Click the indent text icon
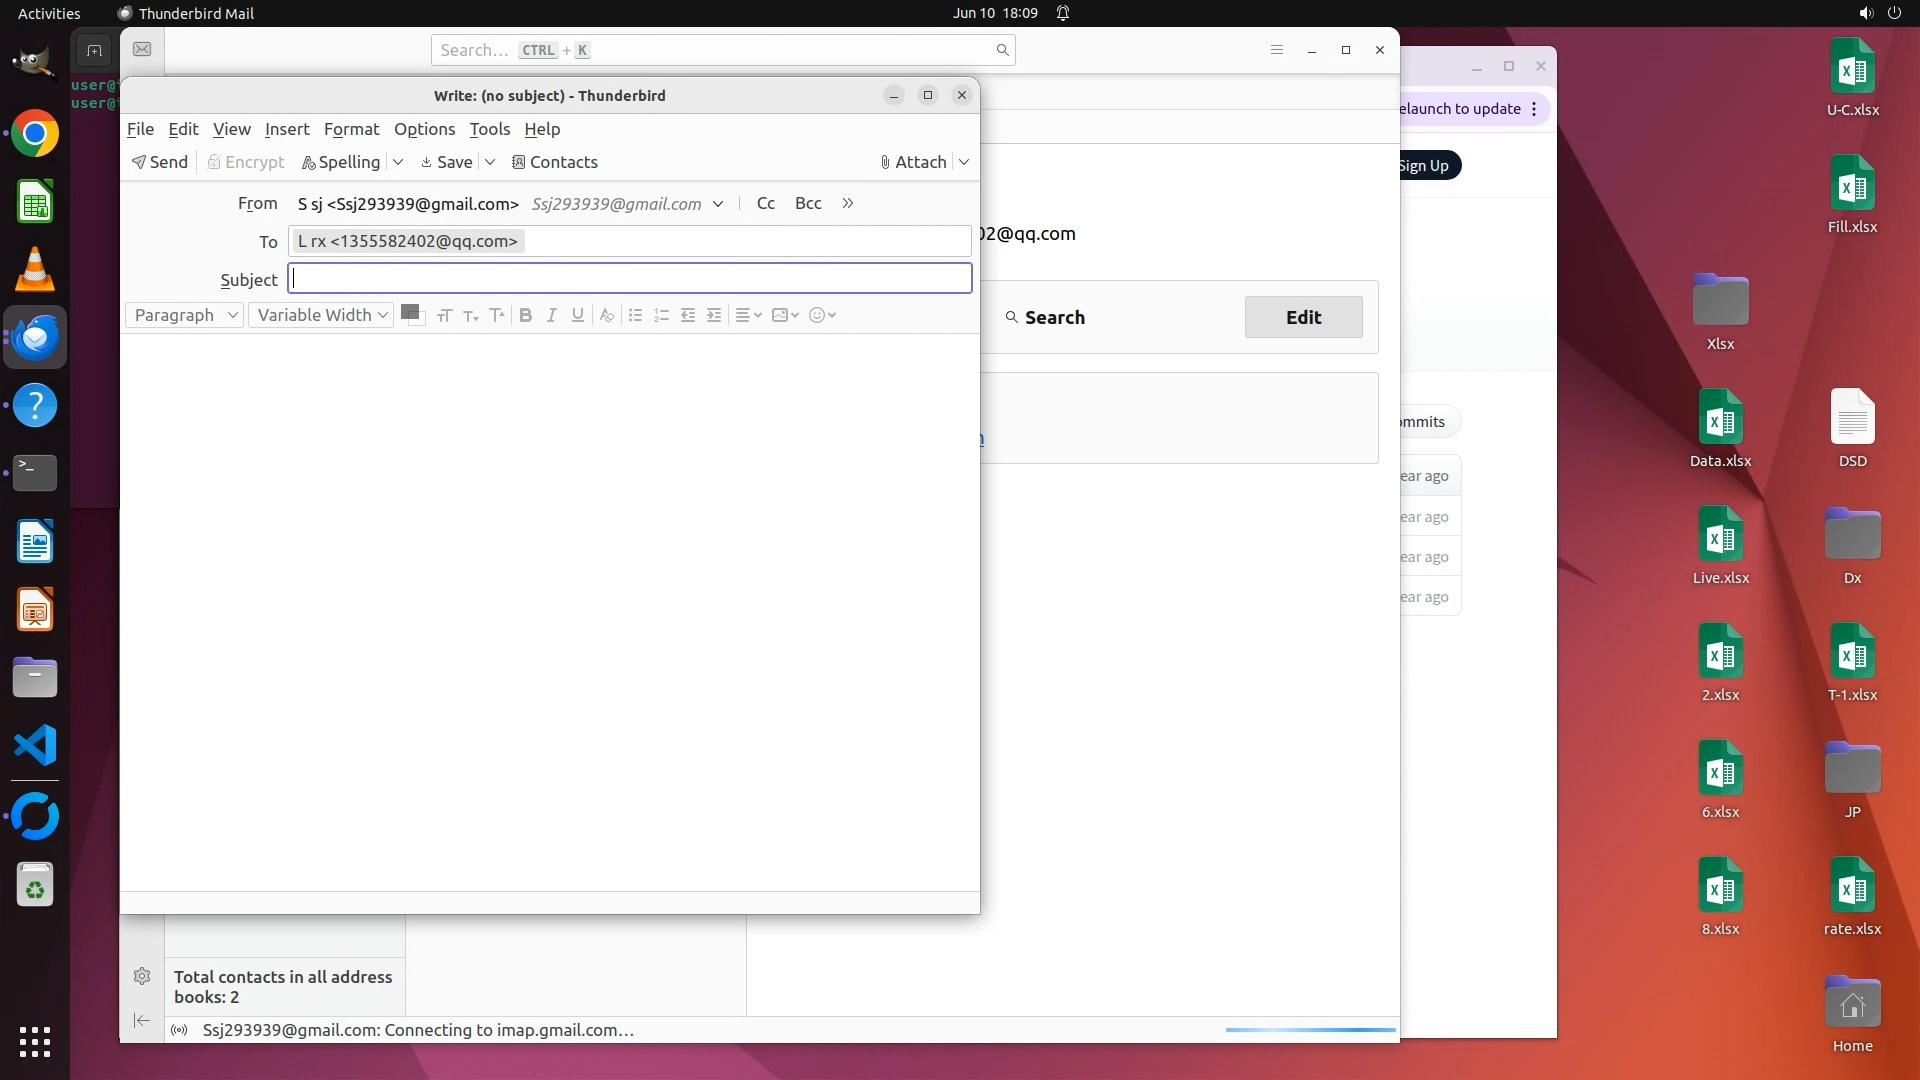 (x=714, y=315)
